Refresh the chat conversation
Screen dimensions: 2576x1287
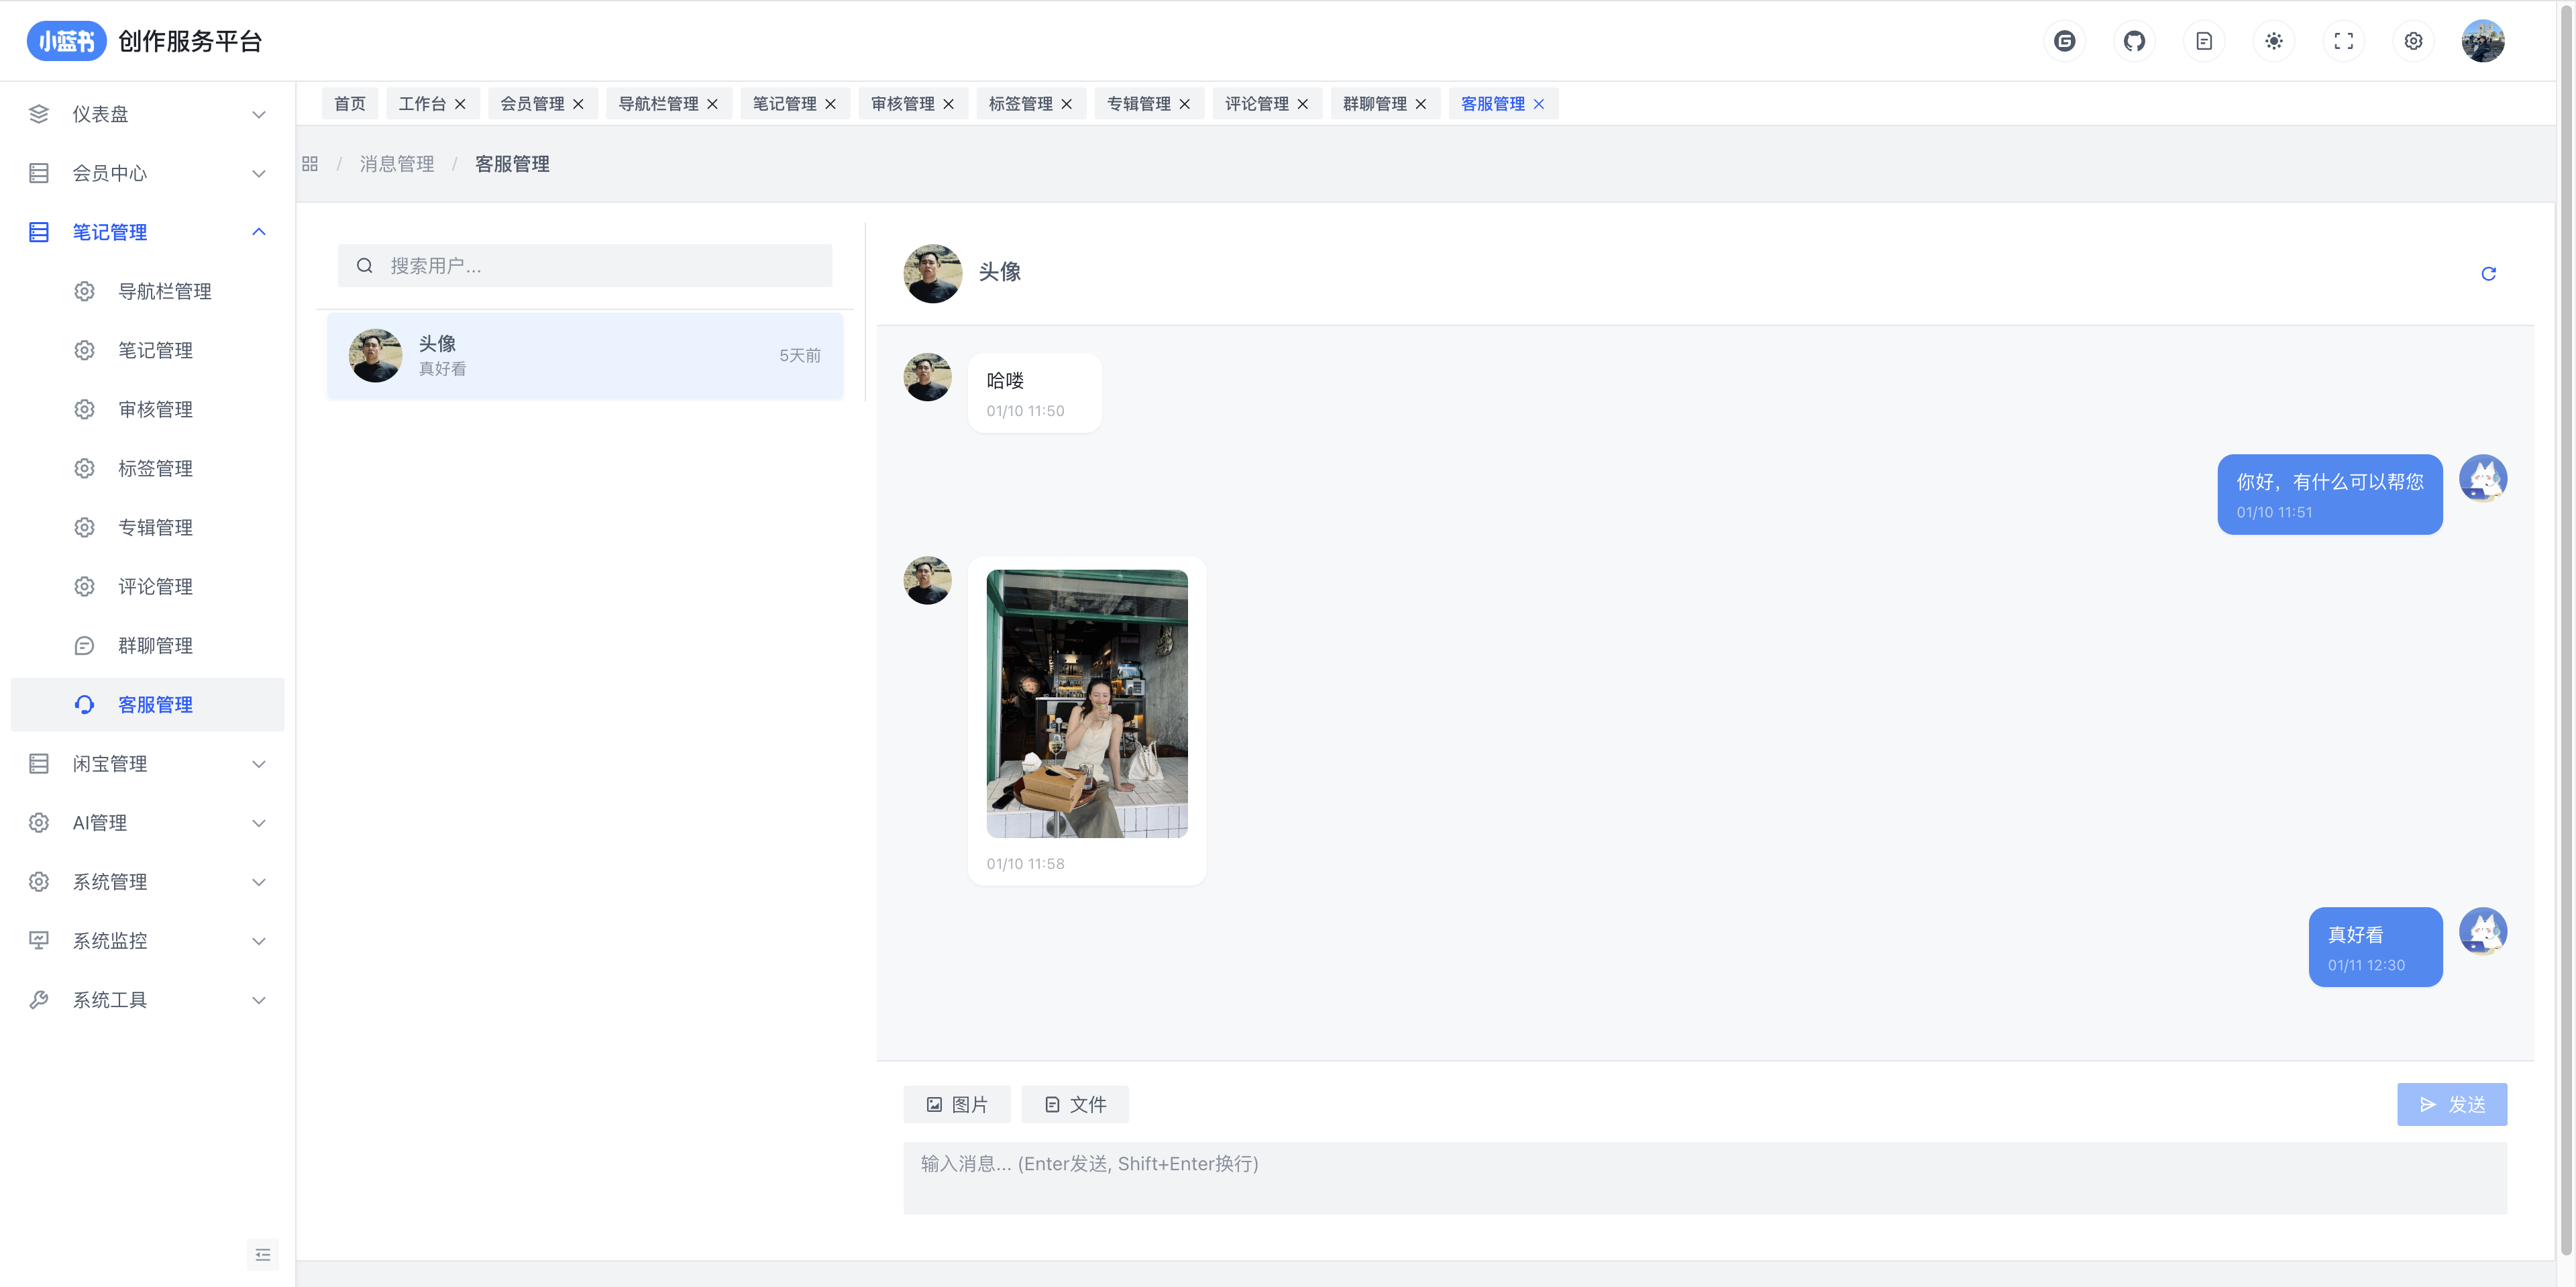click(x=2488, y=274)
